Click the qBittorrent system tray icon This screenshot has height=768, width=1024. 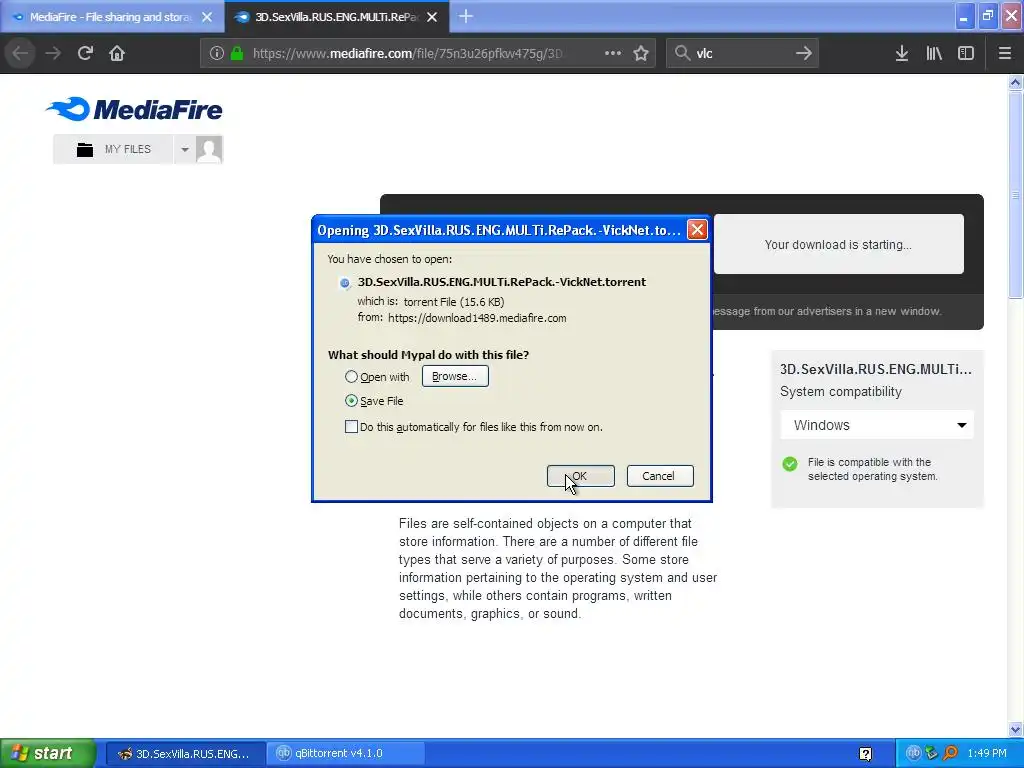click(914, 753)
